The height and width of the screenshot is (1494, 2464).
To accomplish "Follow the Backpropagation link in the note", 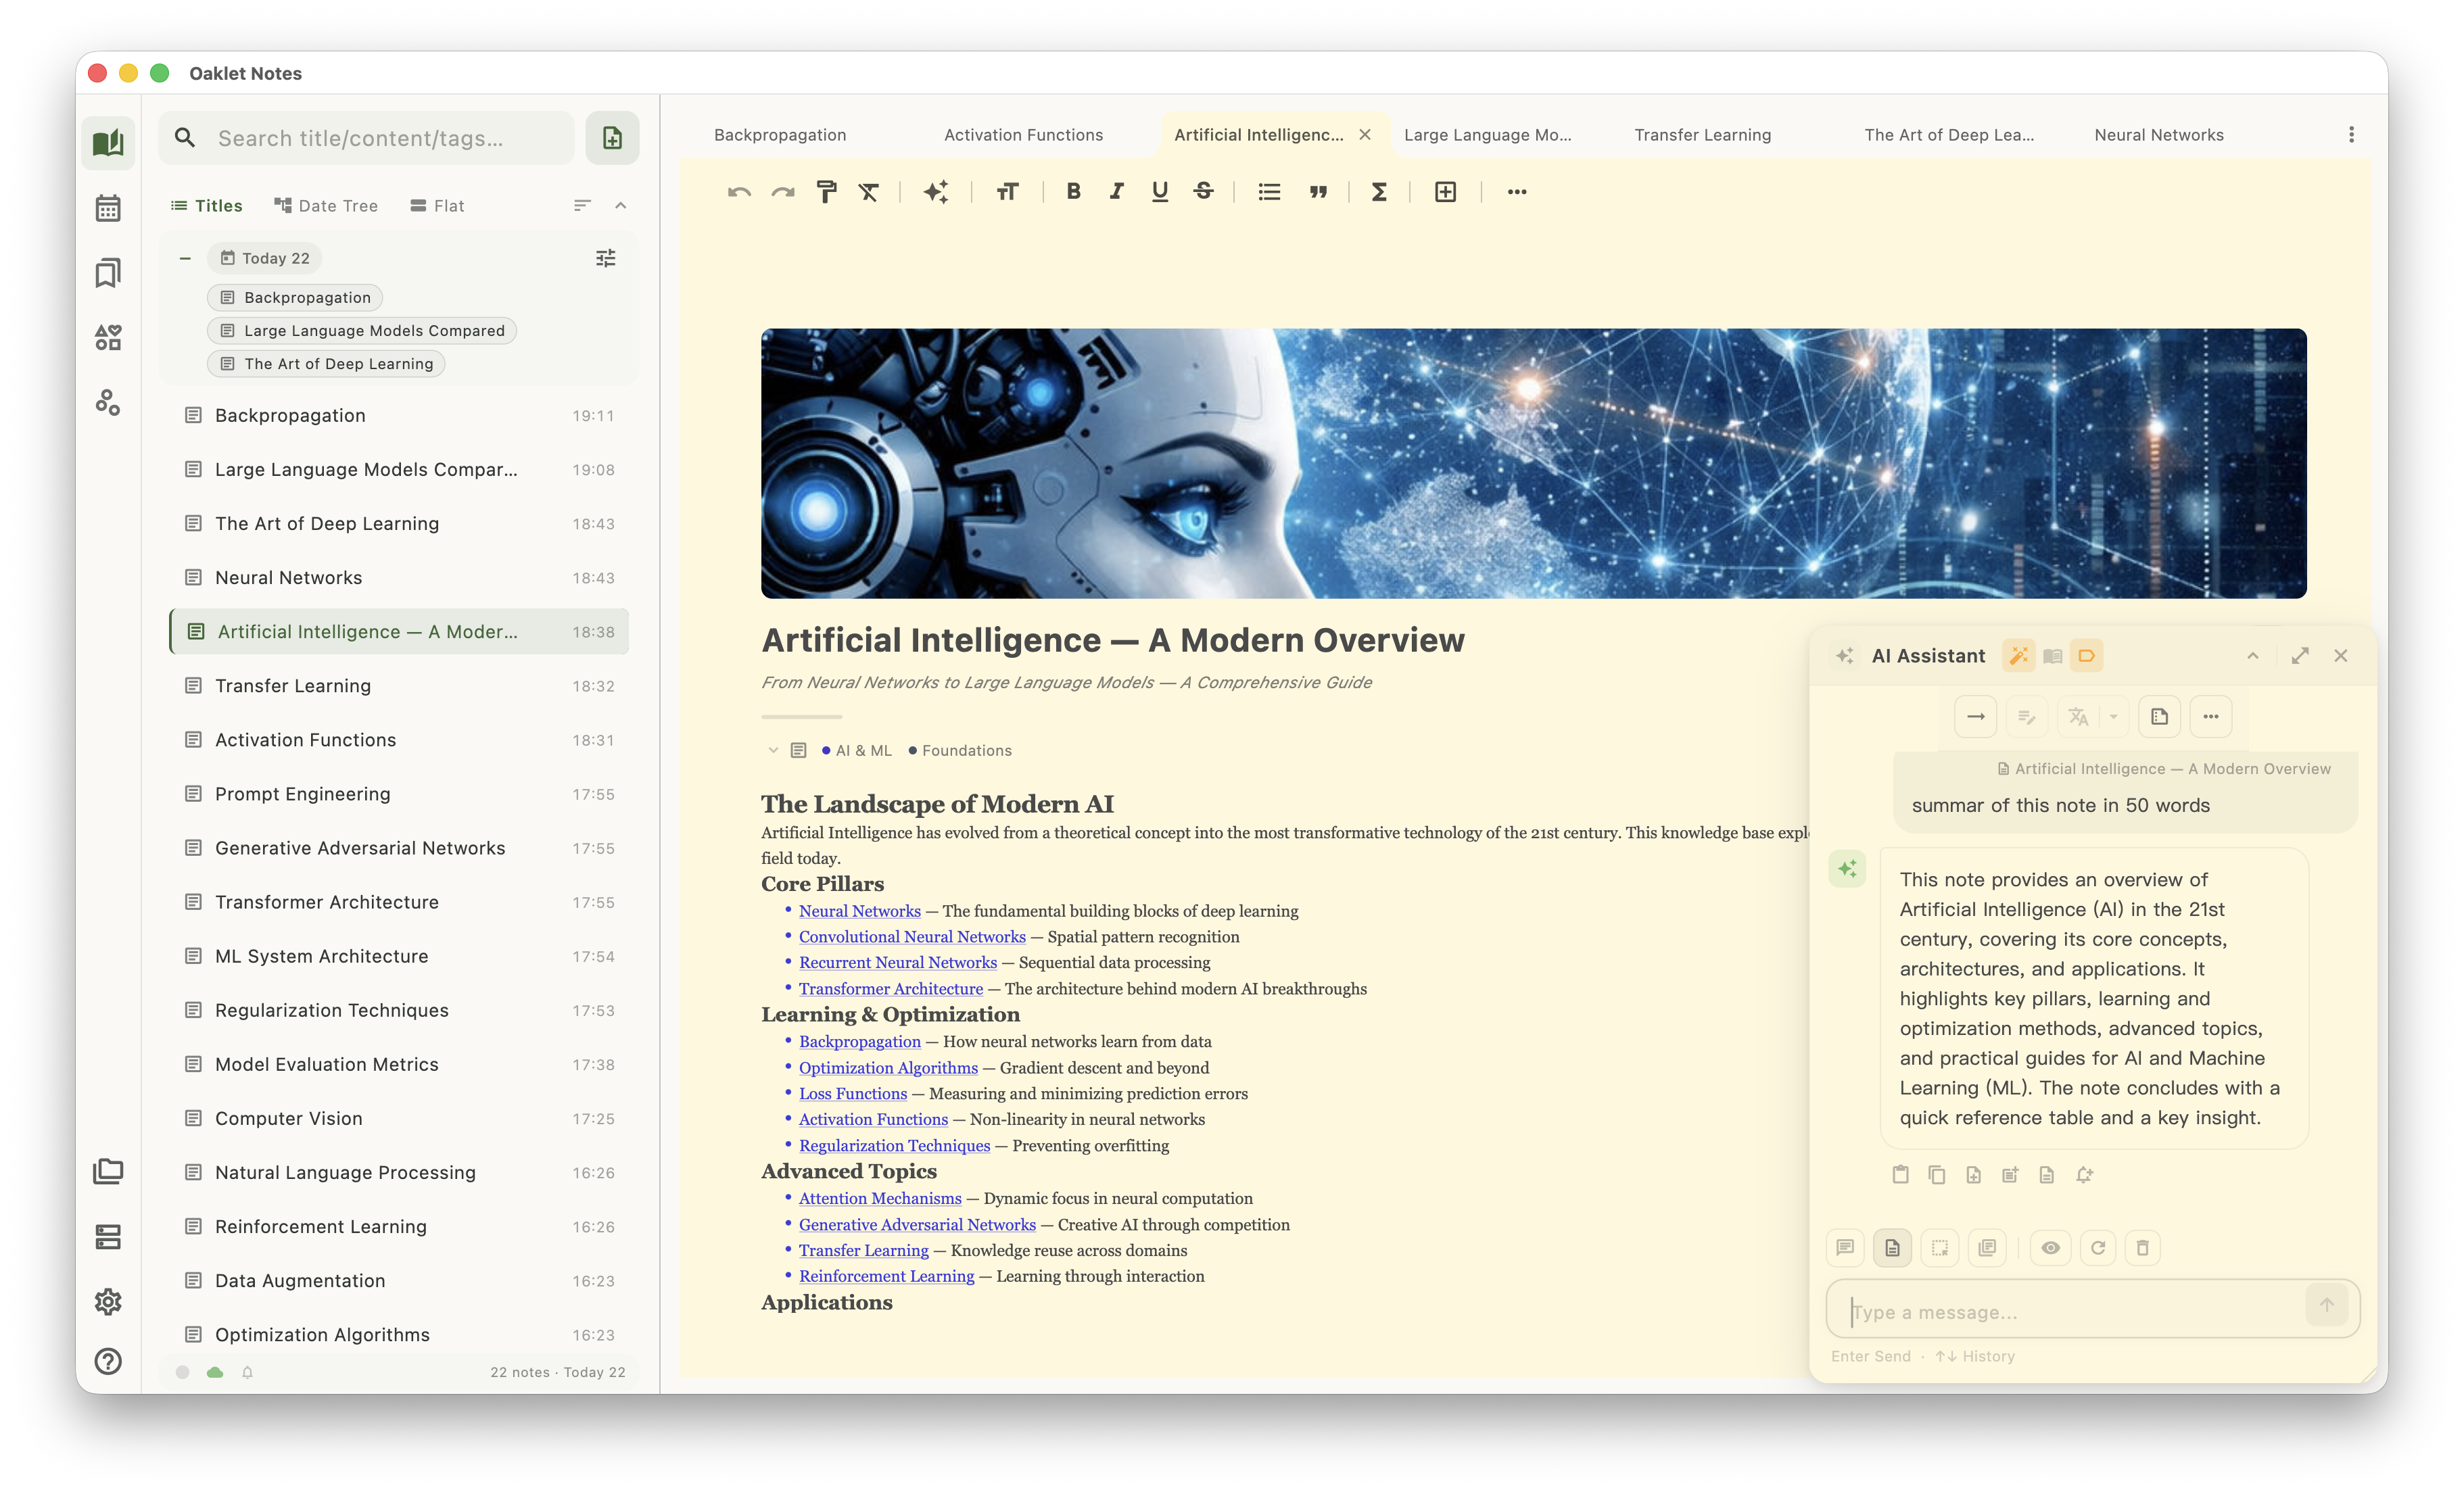I will [860, 1041].
